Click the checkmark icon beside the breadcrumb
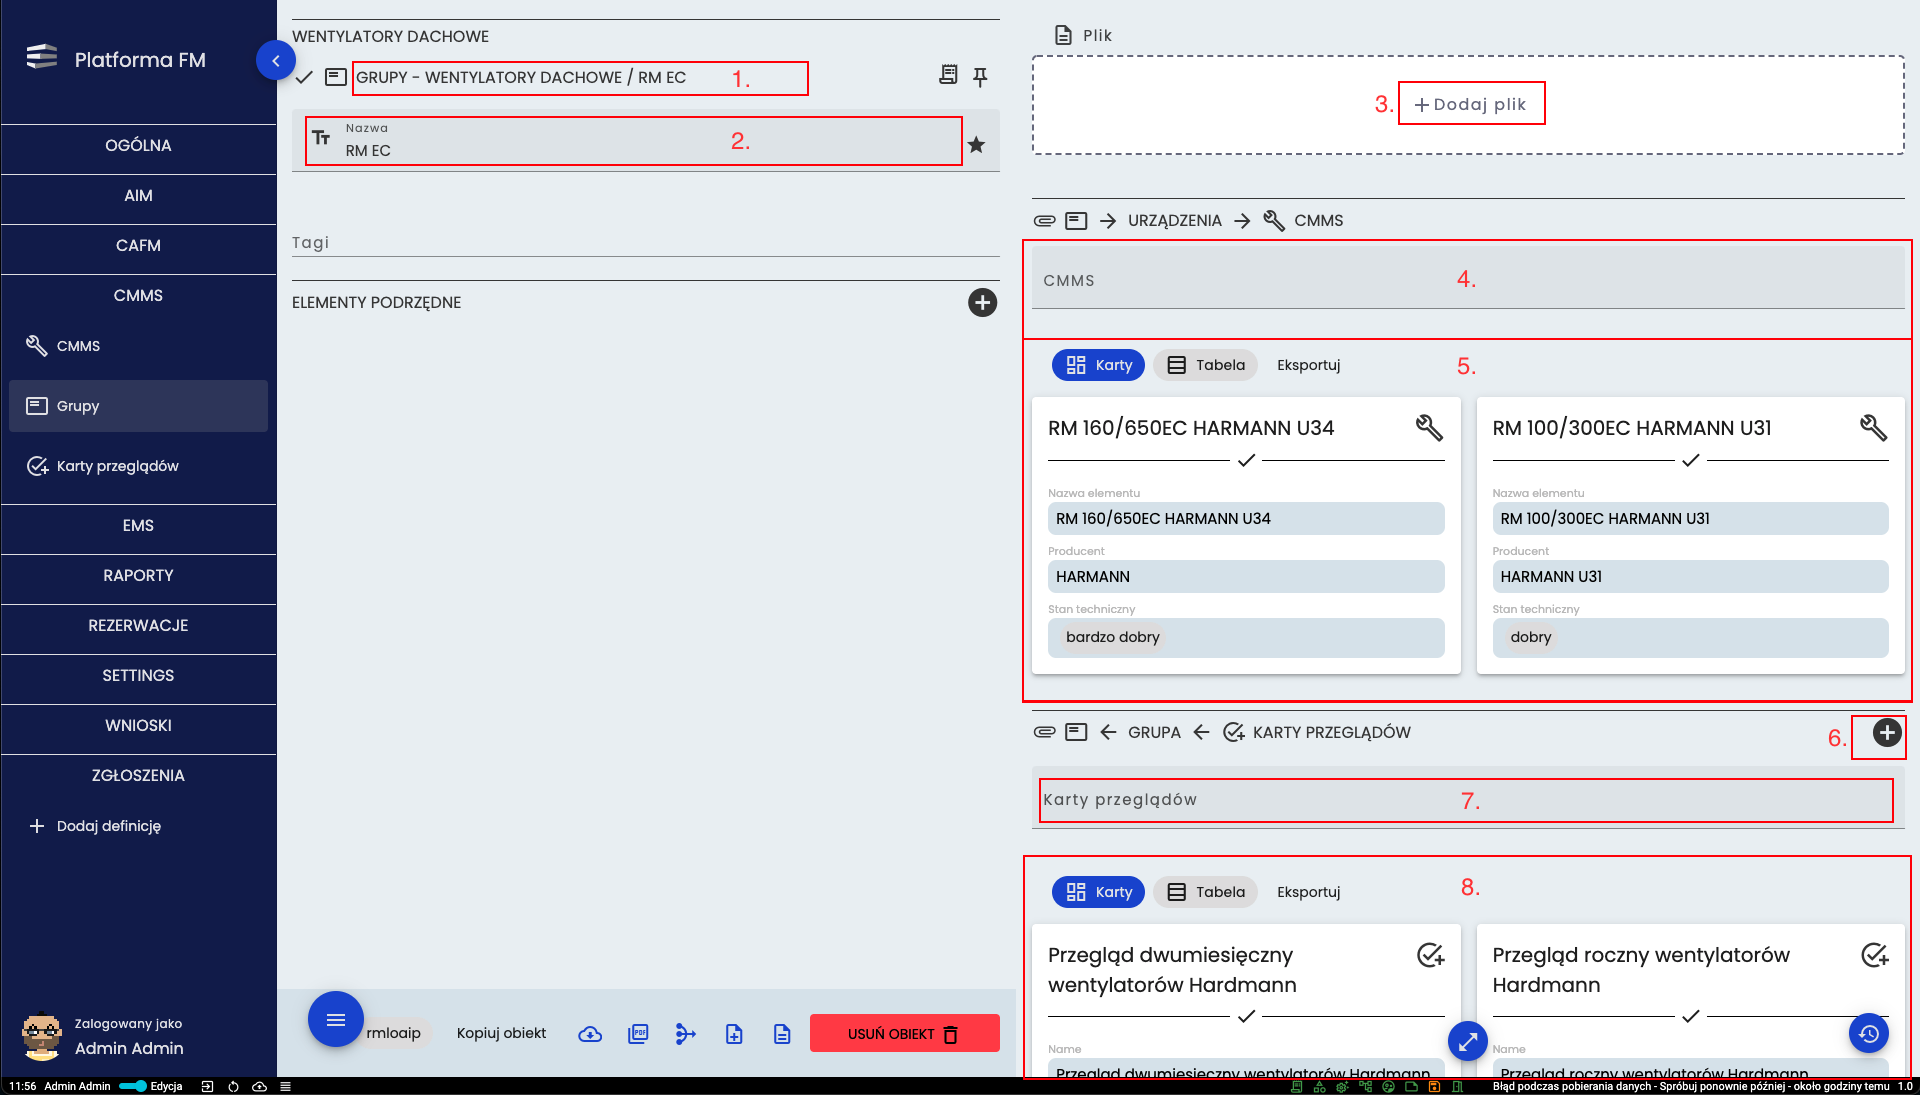Image resolution: width=1920 pixels, height=1095 pixels. point(305,77)
